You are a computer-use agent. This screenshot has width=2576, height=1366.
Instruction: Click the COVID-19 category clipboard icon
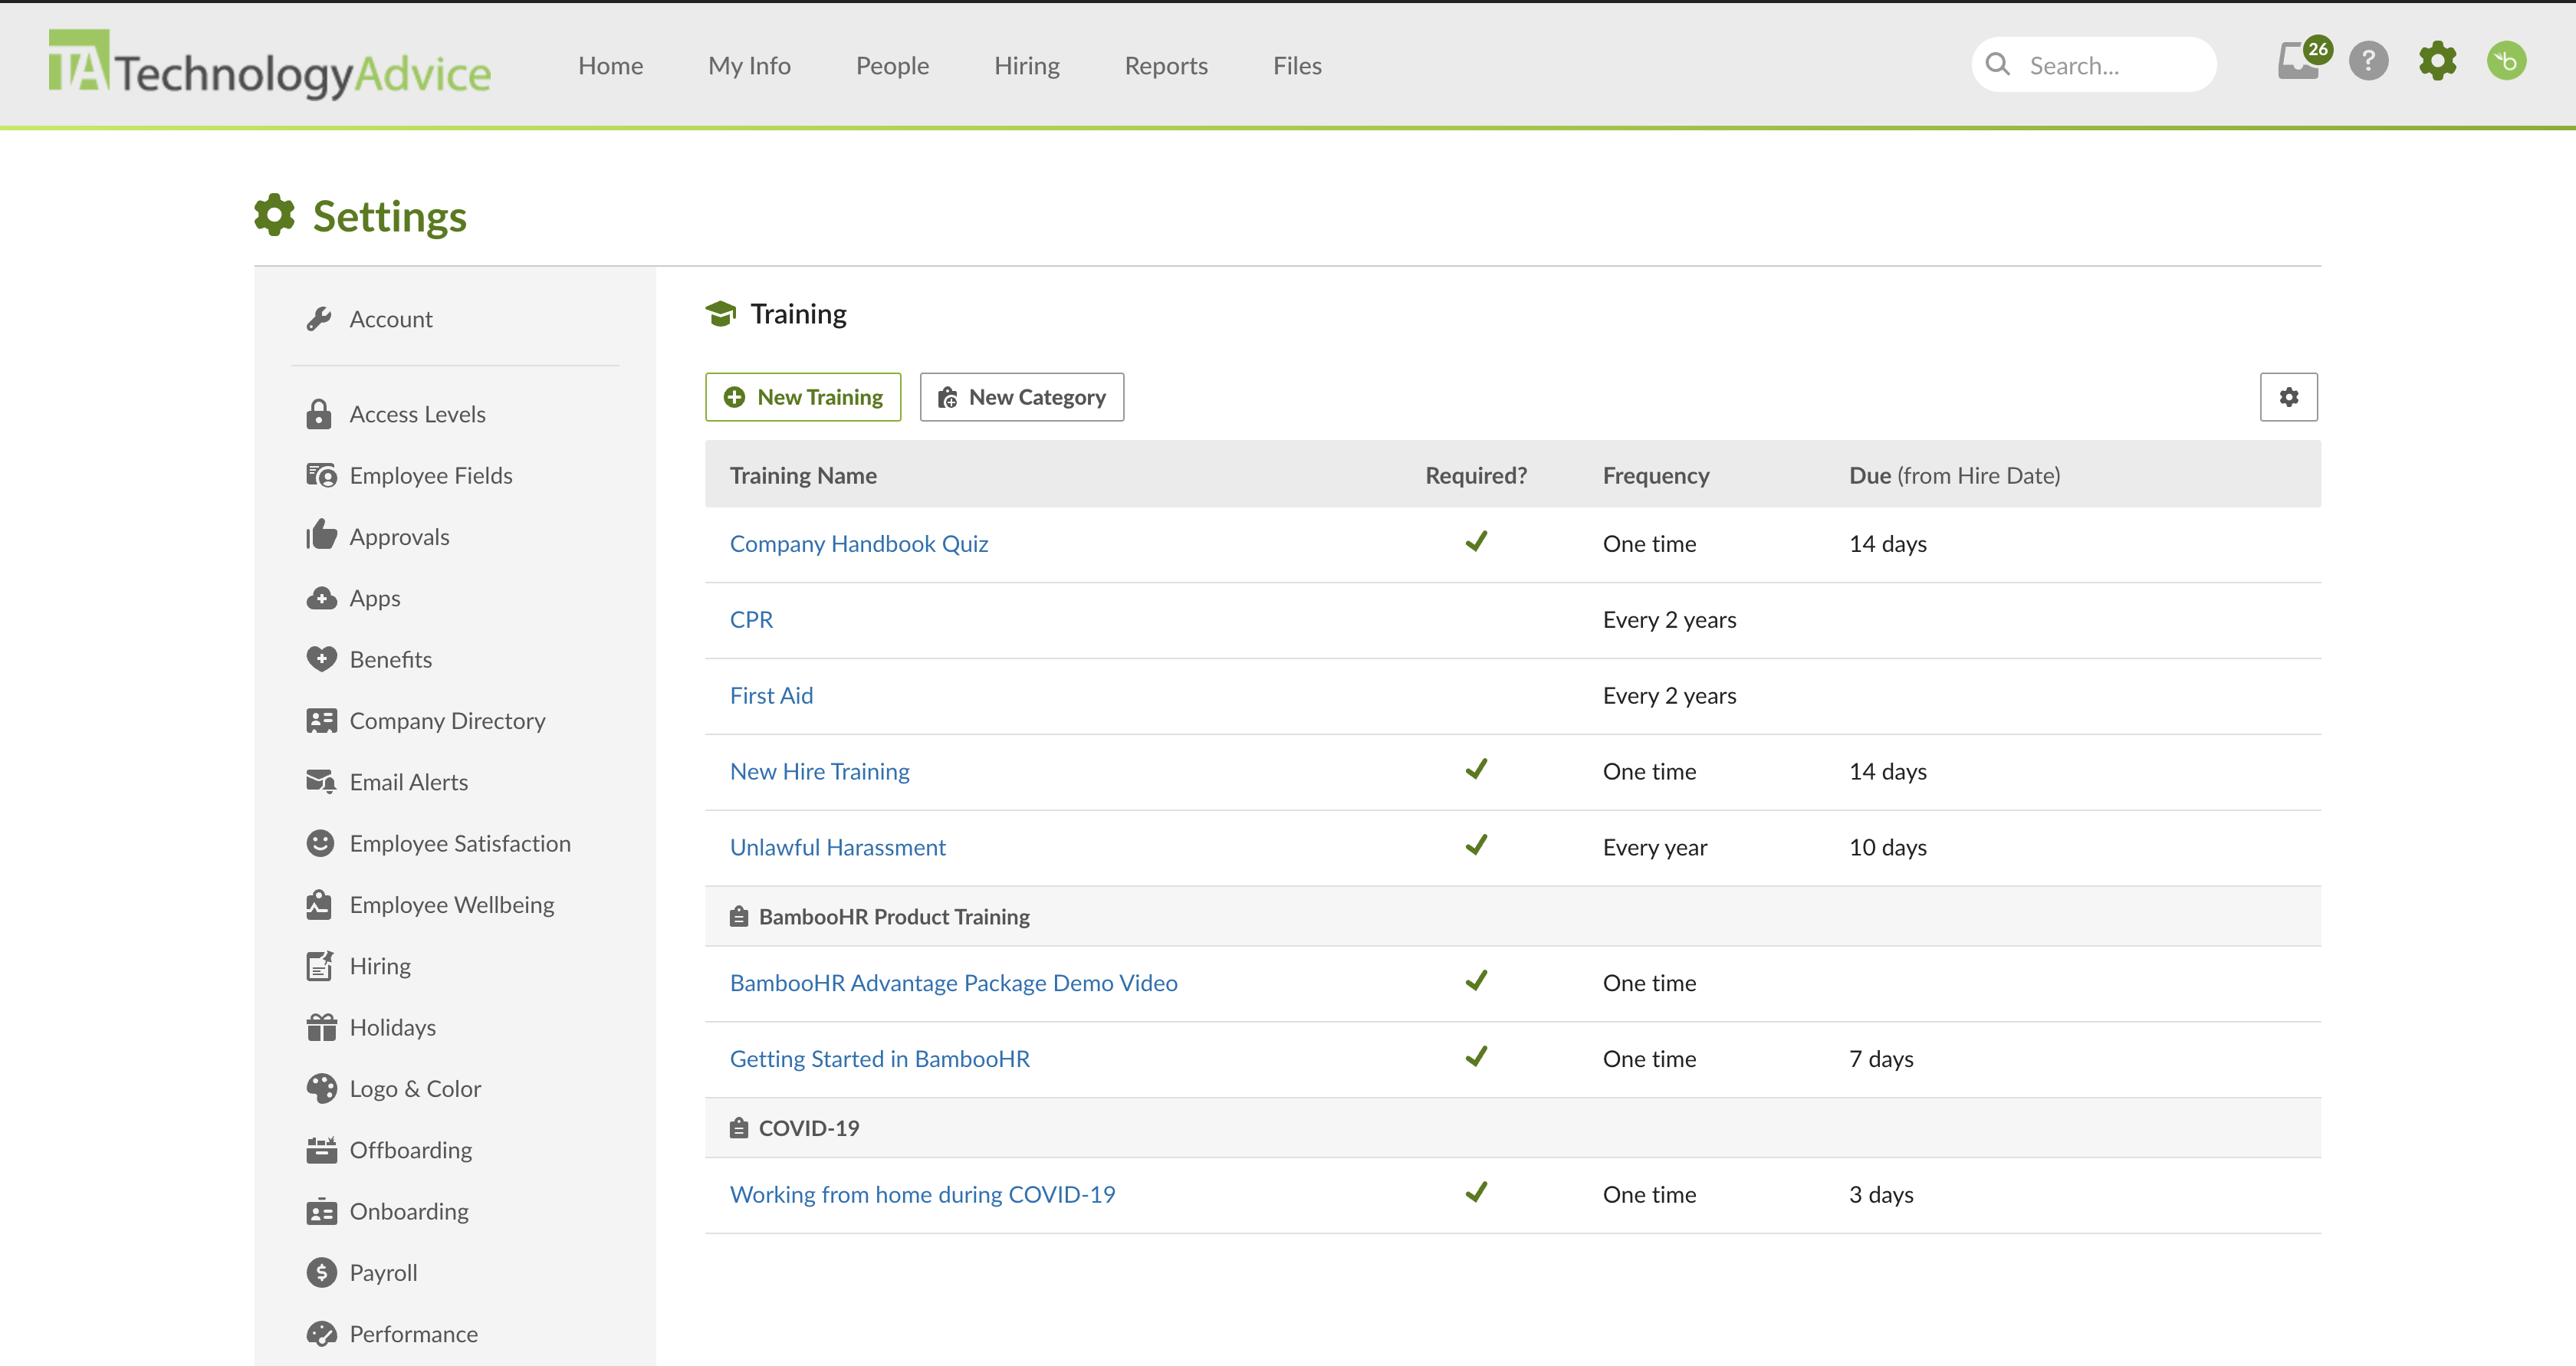[739, 1128]
